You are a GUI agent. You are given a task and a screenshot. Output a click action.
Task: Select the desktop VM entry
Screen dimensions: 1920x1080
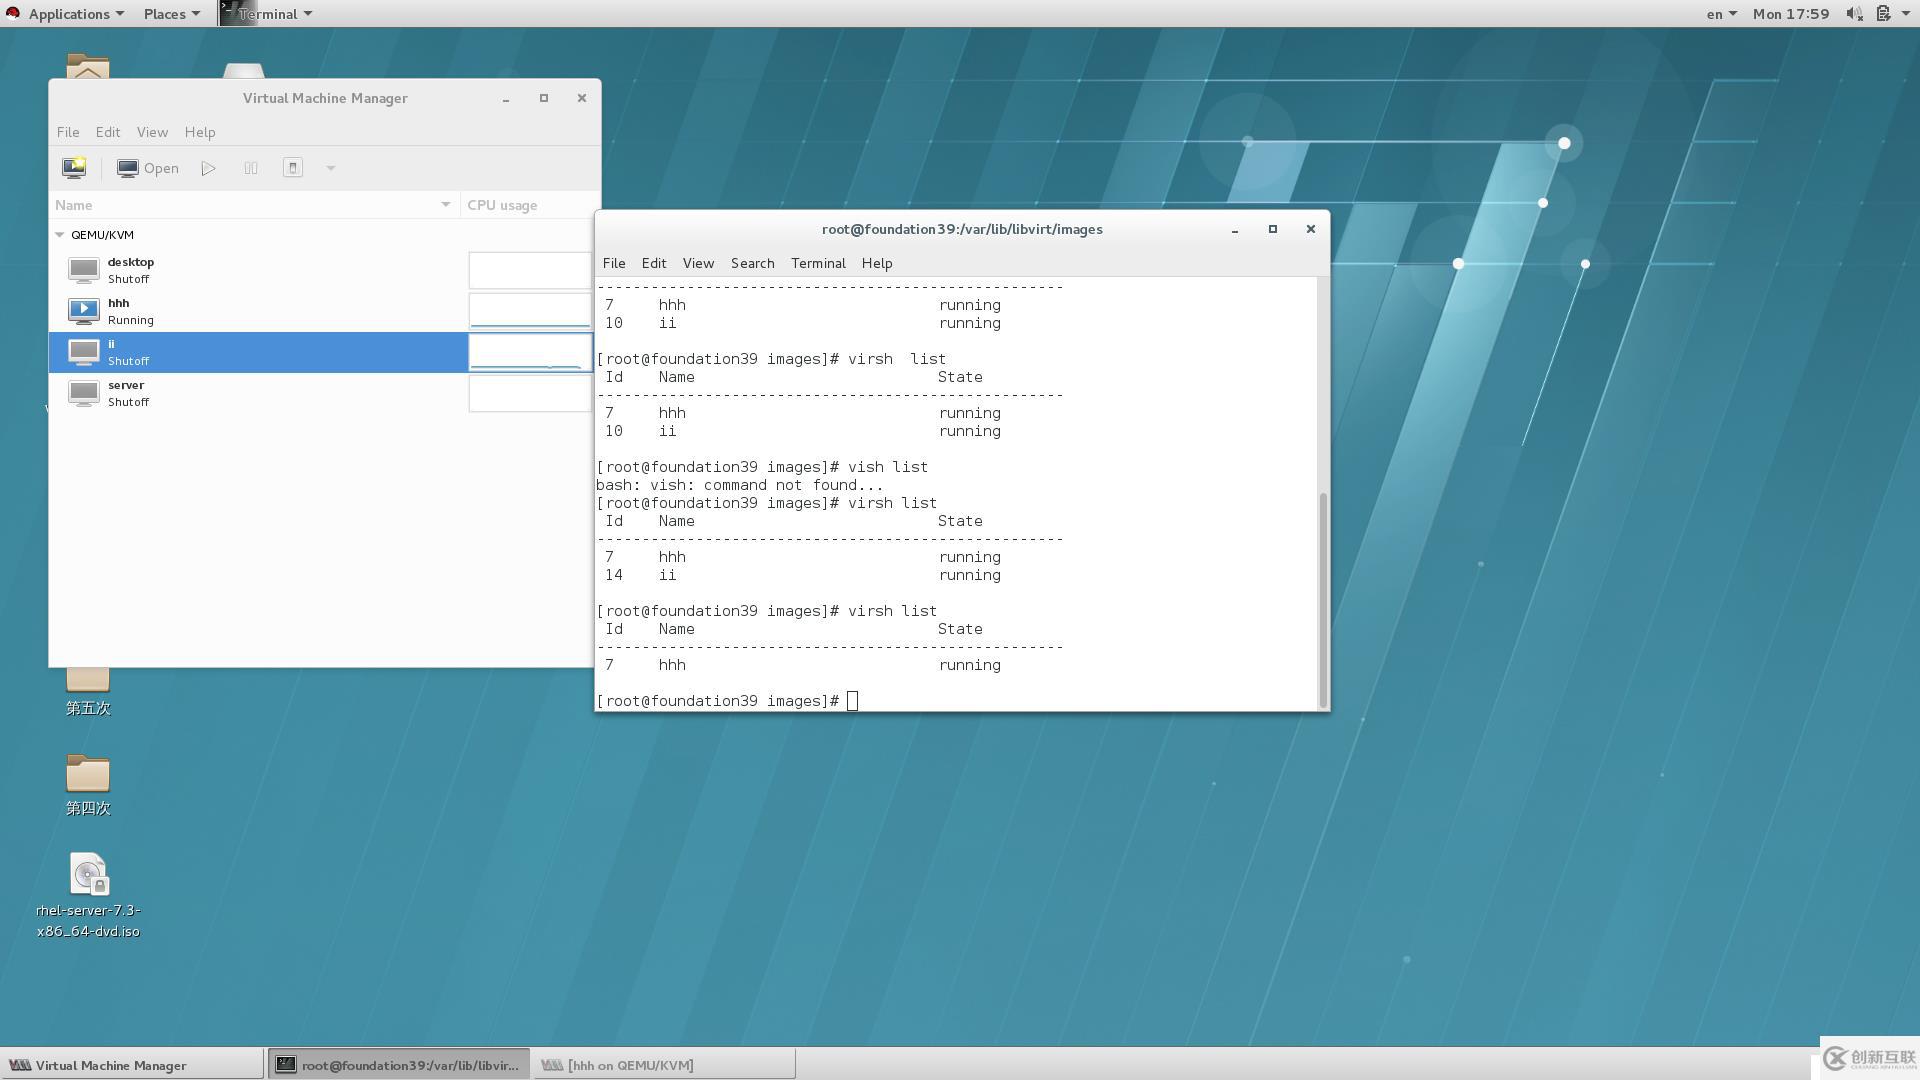(261, 270)
